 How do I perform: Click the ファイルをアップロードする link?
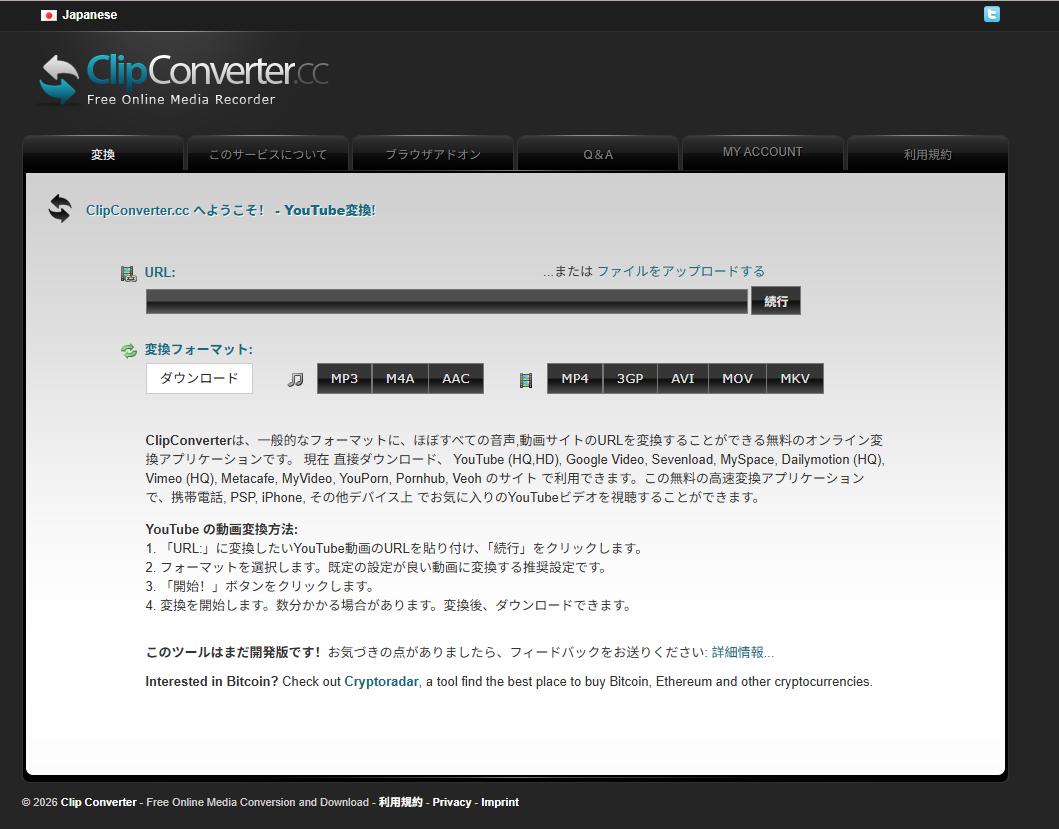tap(683, 270)
